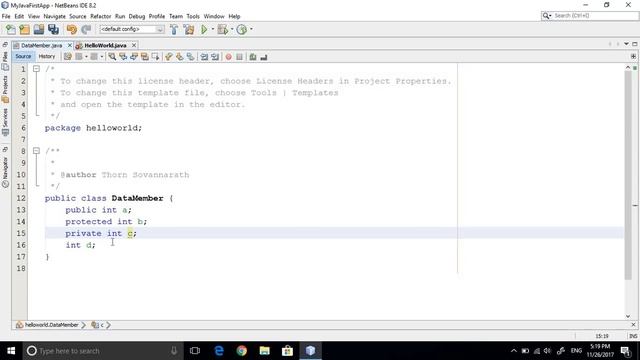Click the scrollbar down arrow
The width and height of the screenshot is (640, 360).
point(628,316)
